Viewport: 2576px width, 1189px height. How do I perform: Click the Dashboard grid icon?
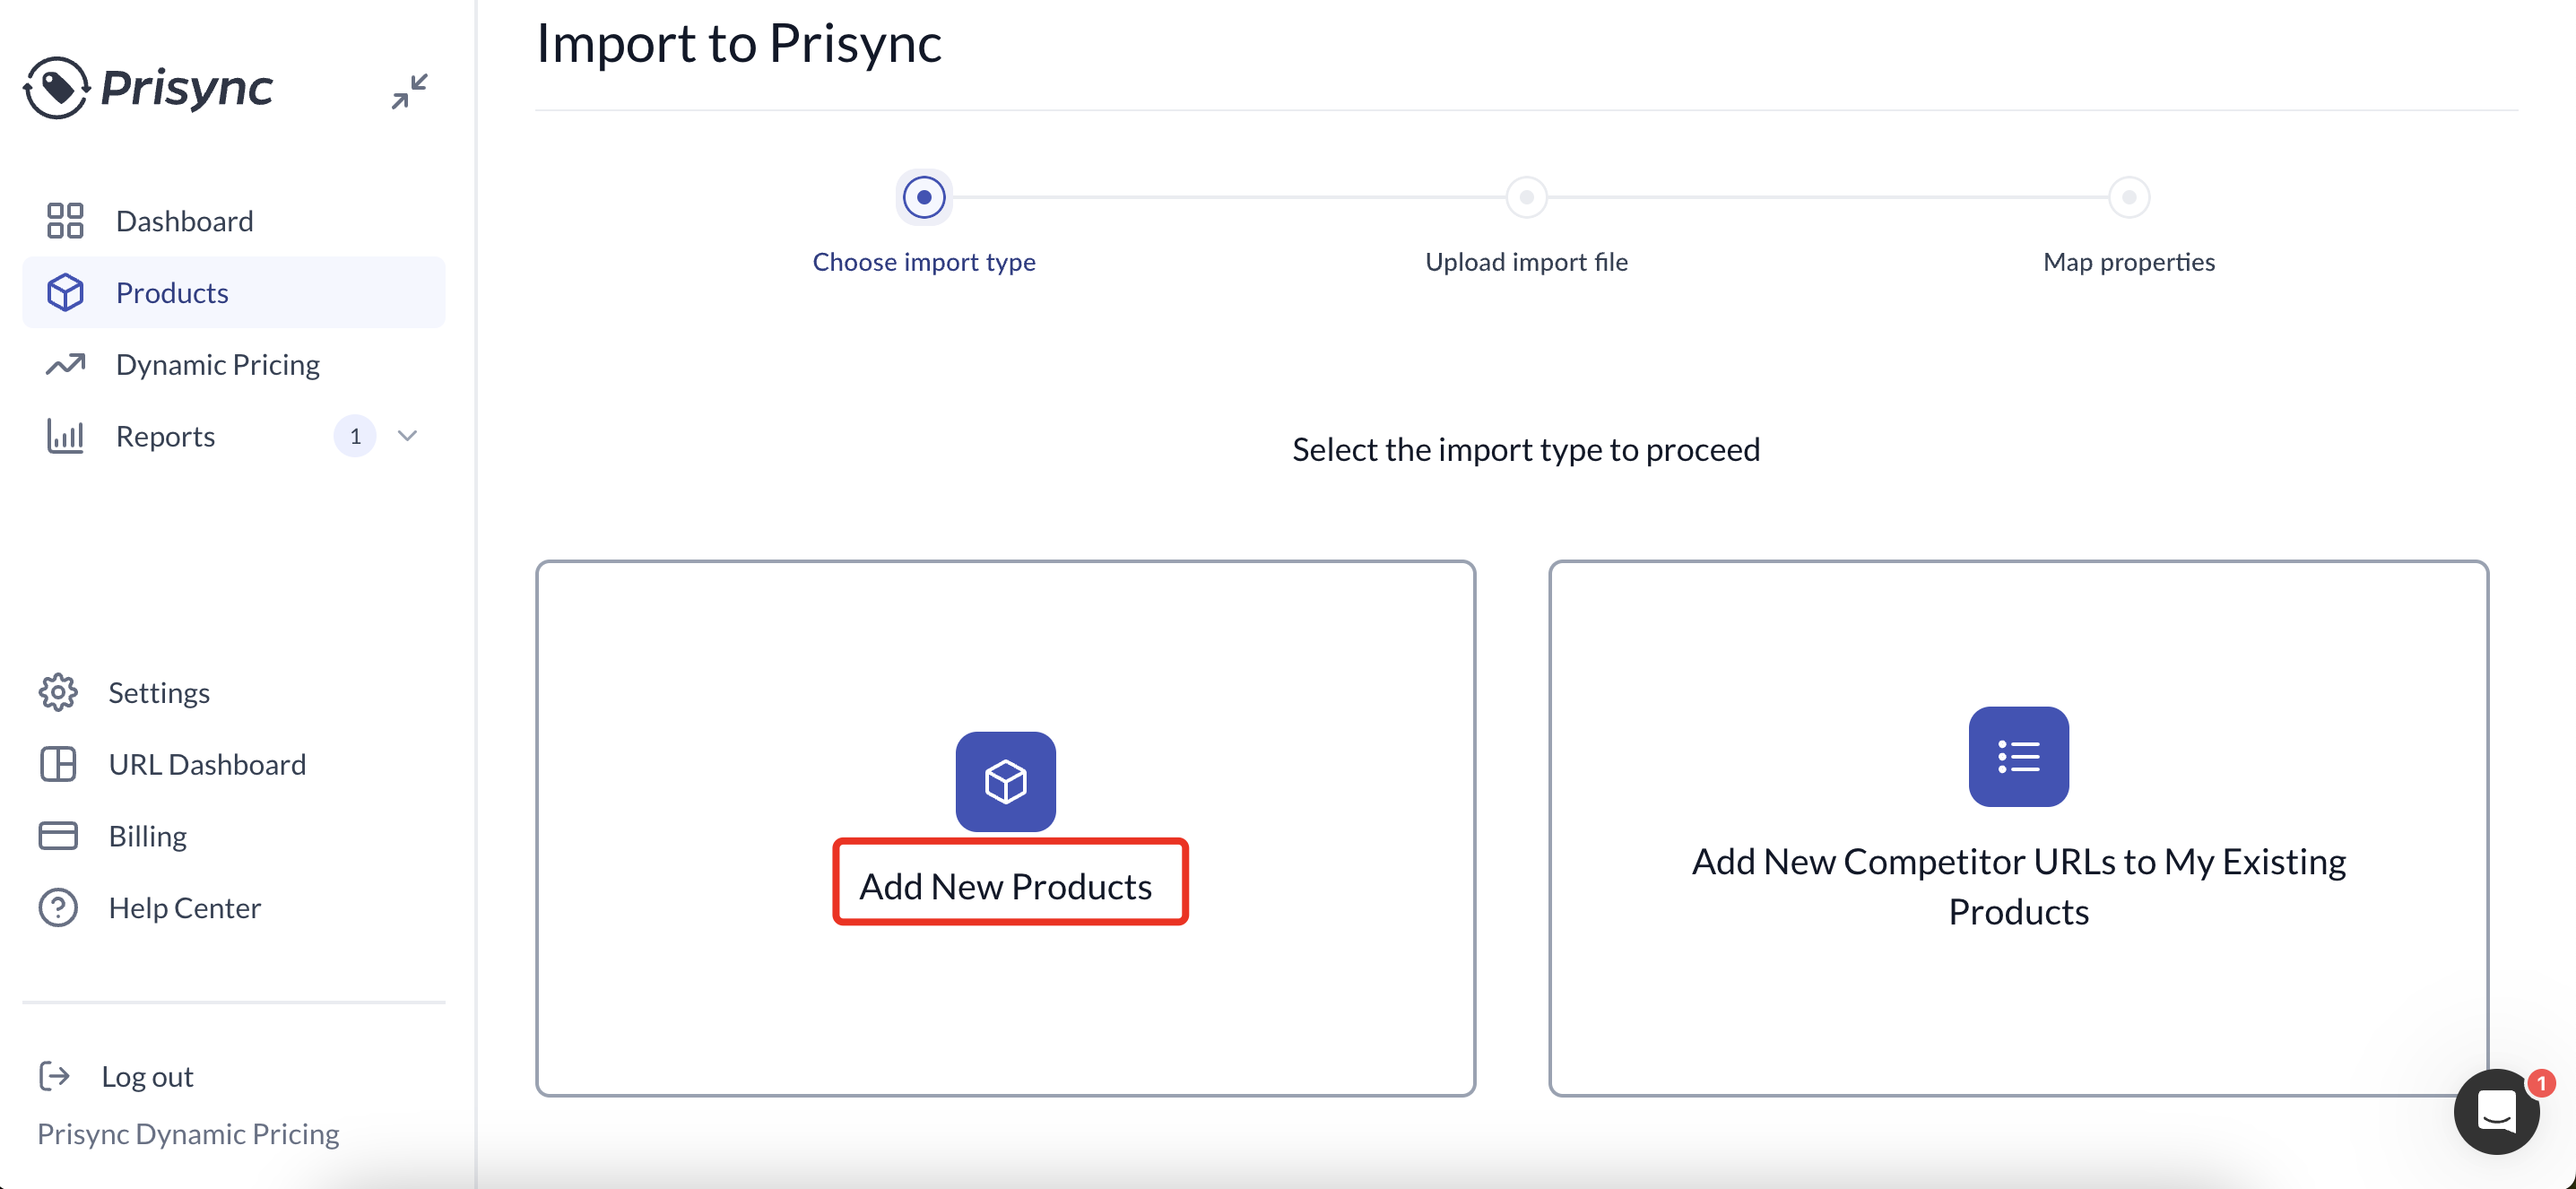65,221
